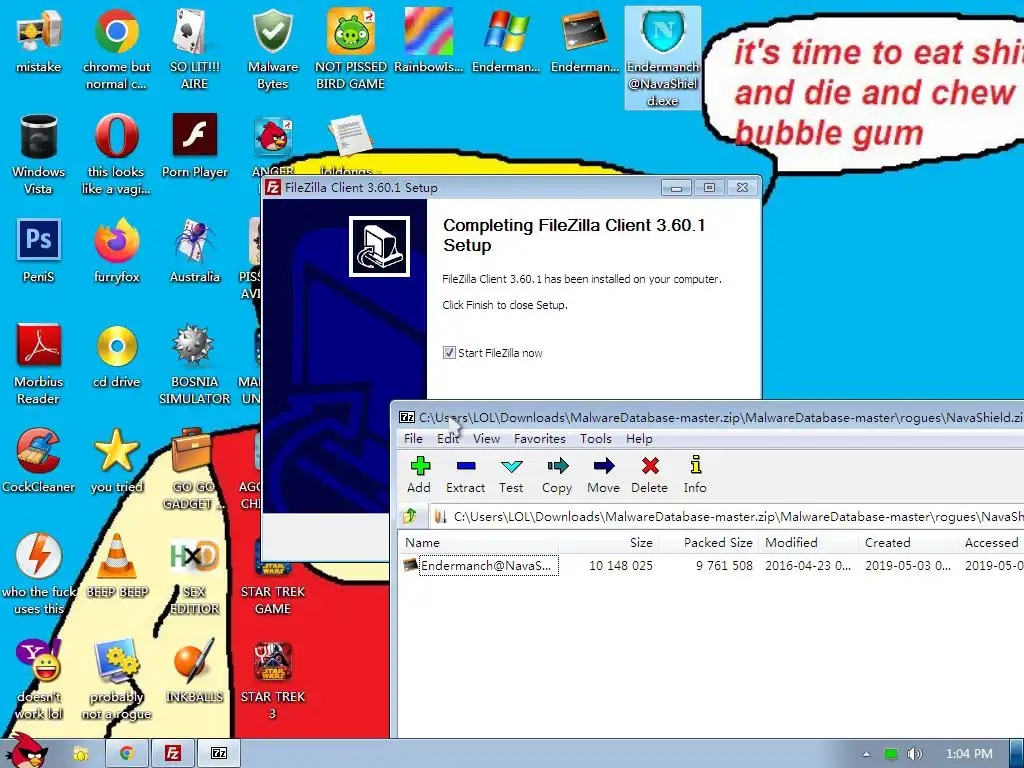Select the BEEP BEEP VLC cone icon
The image size is (1024, 768).
coord(116,566)
